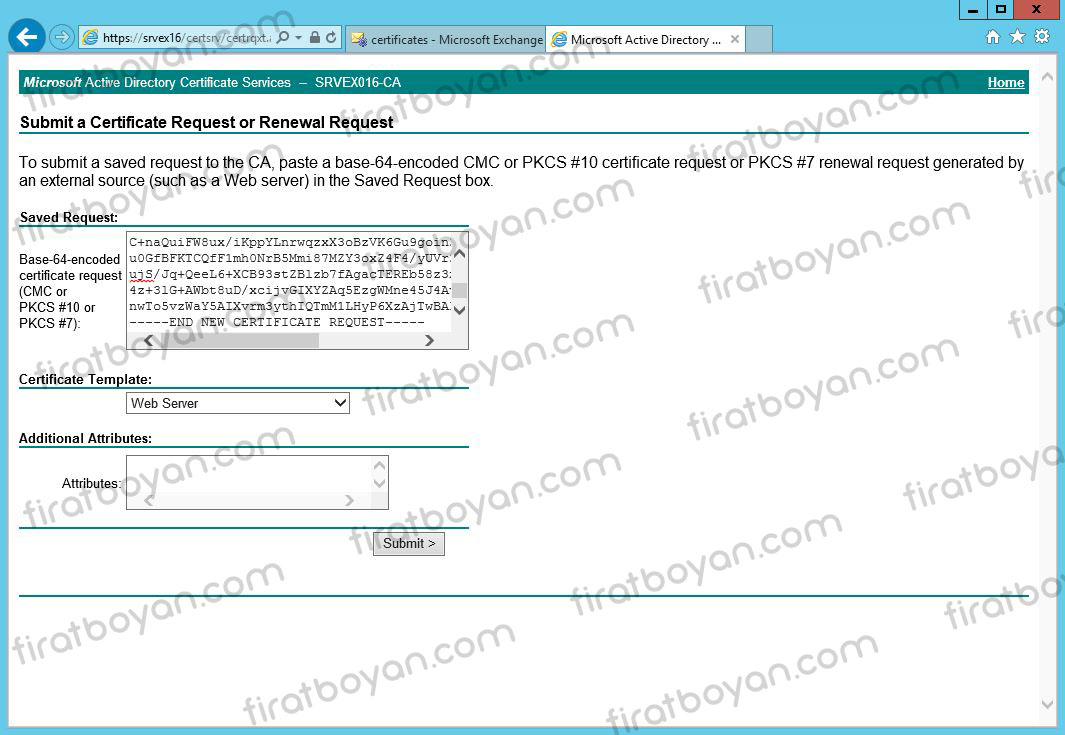Open the Certificate Template dropdown
This screenshot has width=1065, height=735.
click(x=238, y=403)
